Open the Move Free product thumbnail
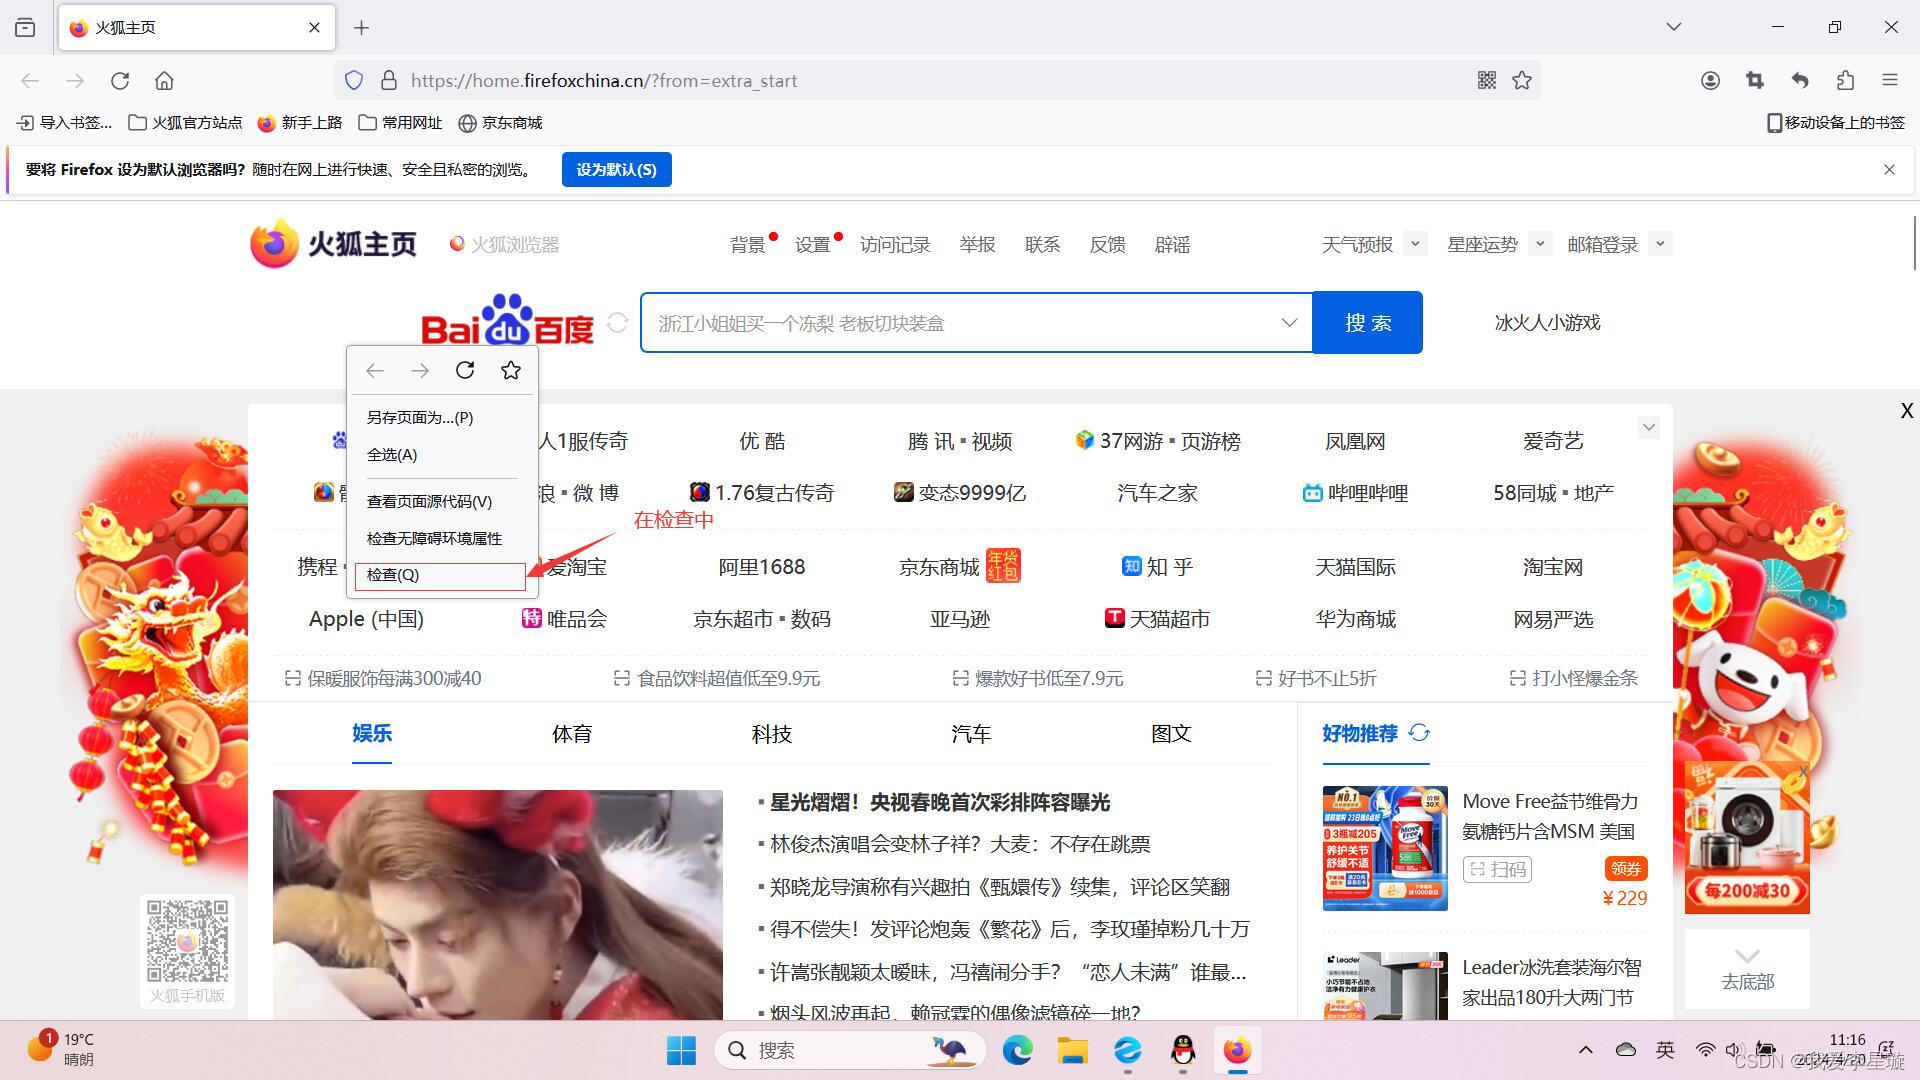 [1385, 848]
